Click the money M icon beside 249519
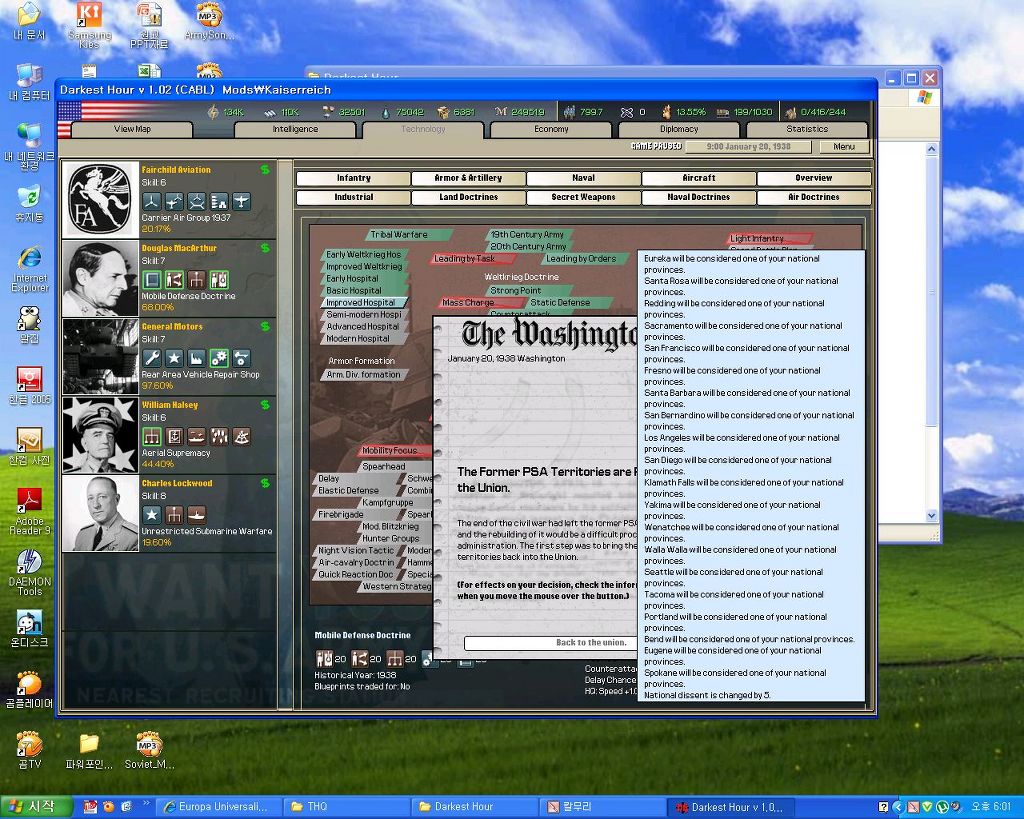The image size is (1024, 819). (501, 112)
